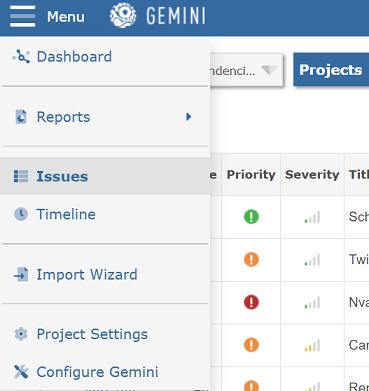Expand the Reports submenu arrow
This screenshot has height=391, width=369.
[189, 117]
